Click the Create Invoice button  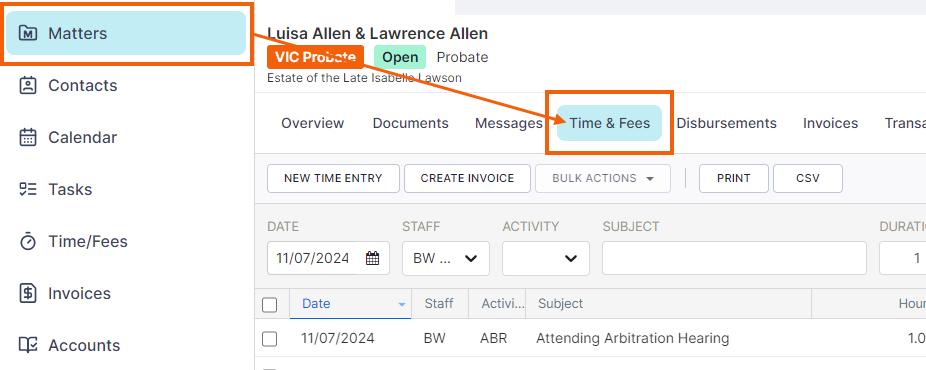tap(467, 178)
